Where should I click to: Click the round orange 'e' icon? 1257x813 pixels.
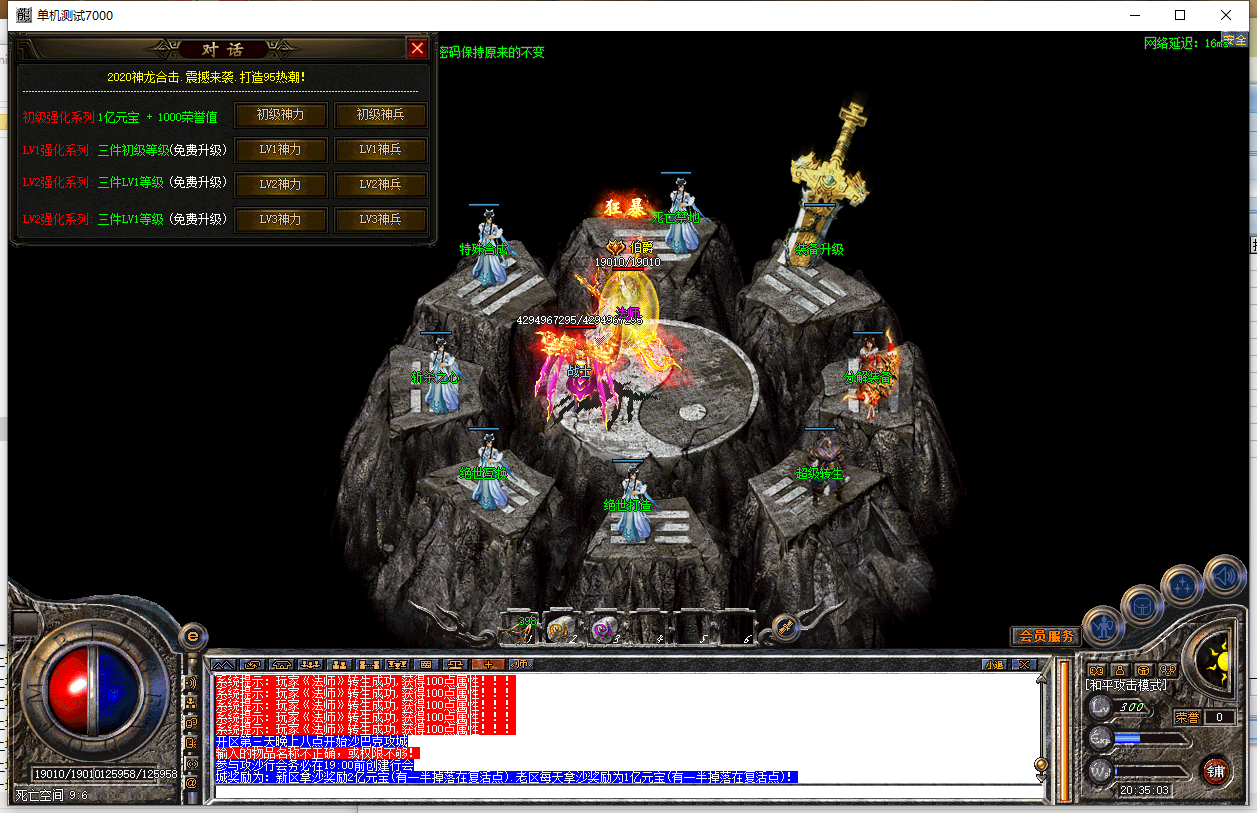pos(193,635)
